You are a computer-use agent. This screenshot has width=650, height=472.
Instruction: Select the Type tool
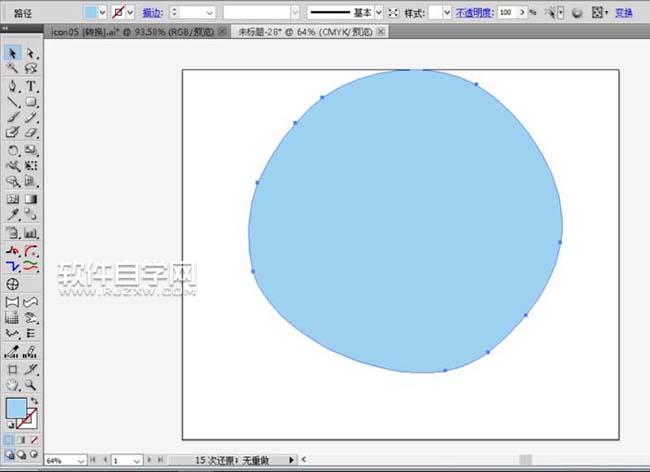(x=31, y=86)
